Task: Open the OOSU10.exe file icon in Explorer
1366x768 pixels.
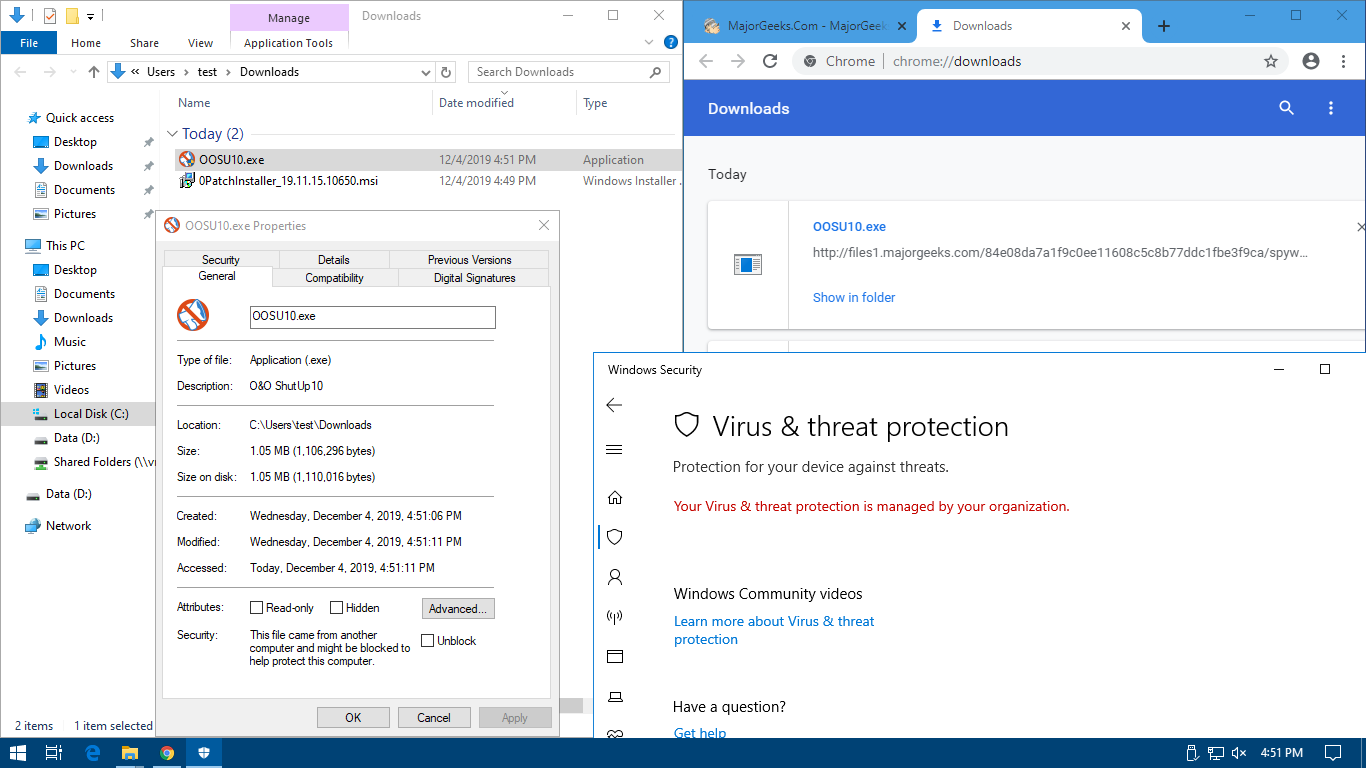Action: coord(186,159)
